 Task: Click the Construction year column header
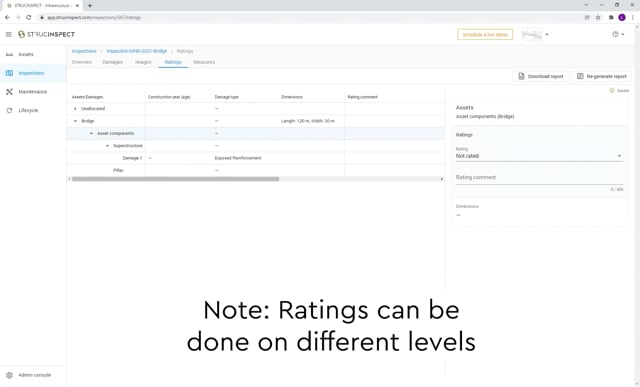tap(169, 97)
